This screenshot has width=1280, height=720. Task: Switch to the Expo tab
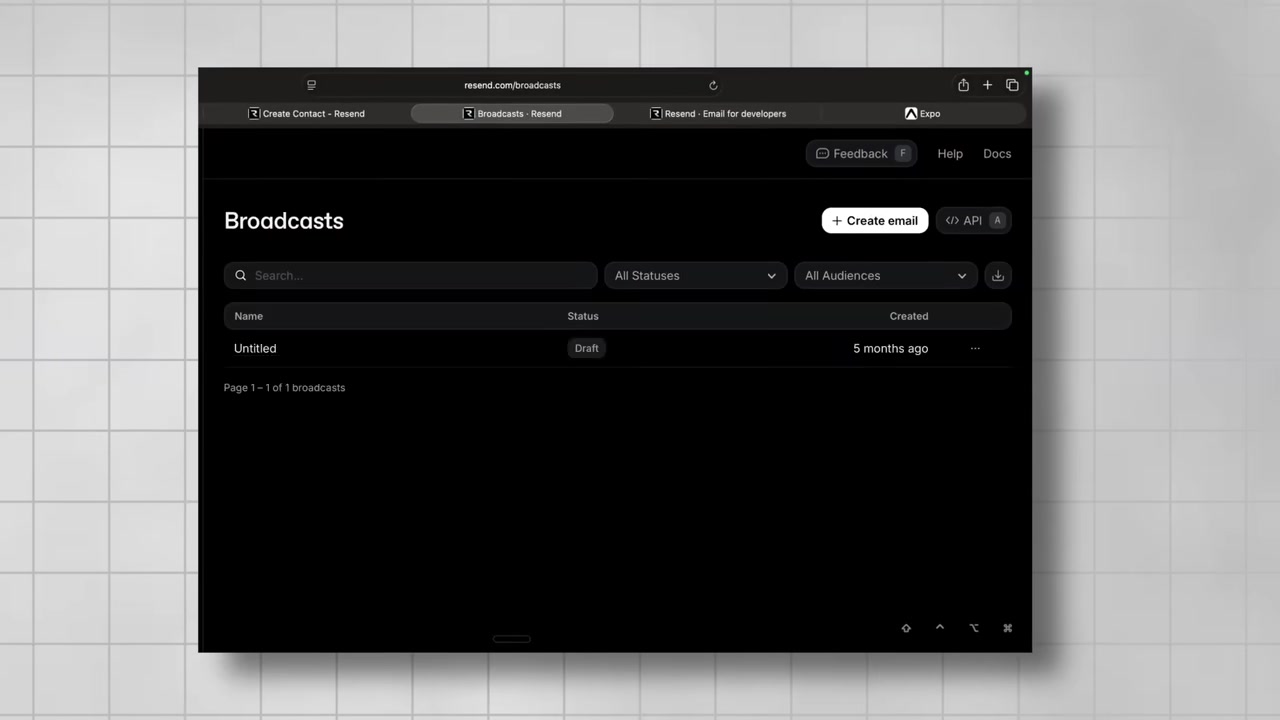(x=922, y=114)
